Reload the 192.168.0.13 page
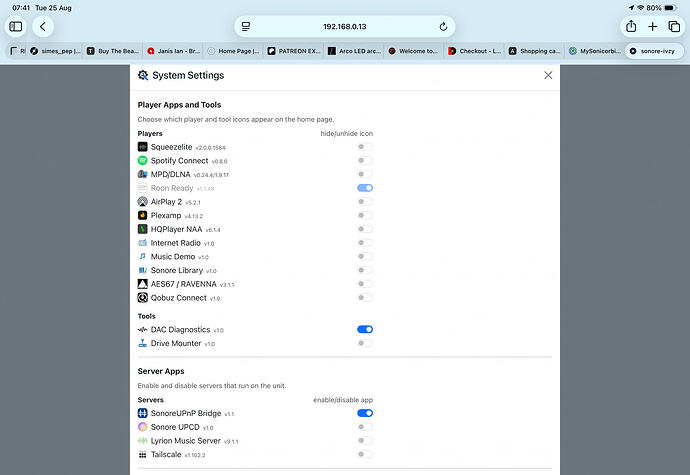 [443, 26]
